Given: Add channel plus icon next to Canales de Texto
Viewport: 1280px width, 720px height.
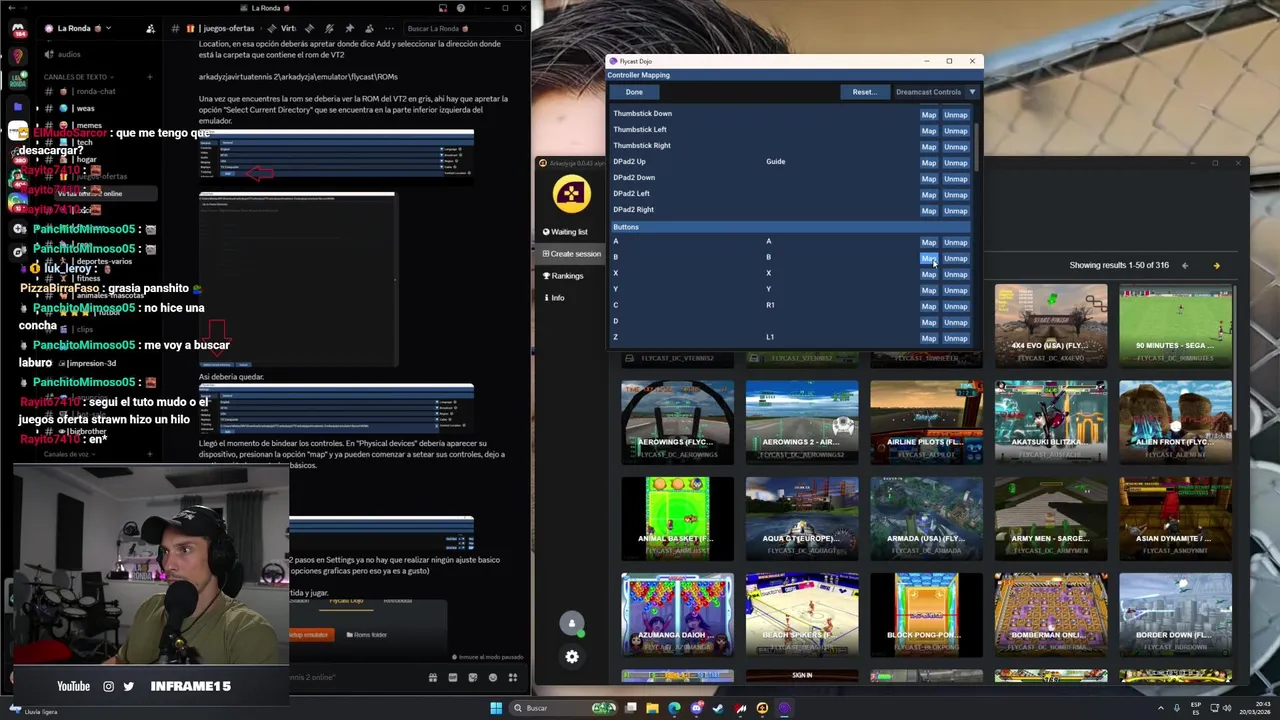Looking at the screenshot, I should (149, 77).
